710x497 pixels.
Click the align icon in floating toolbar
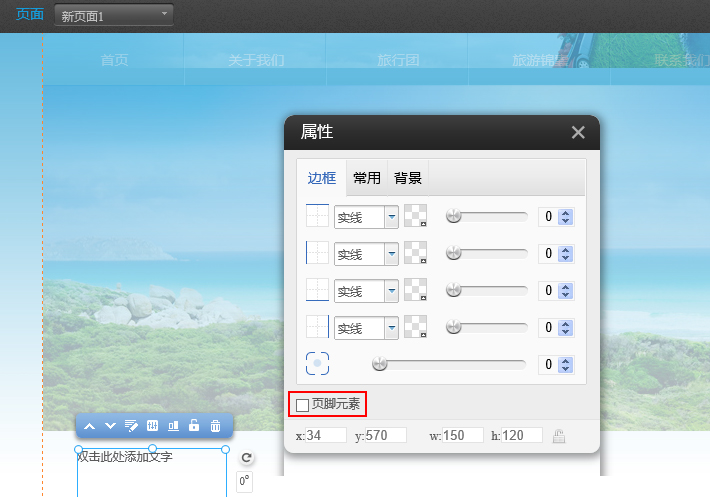[x=173, y=426]
